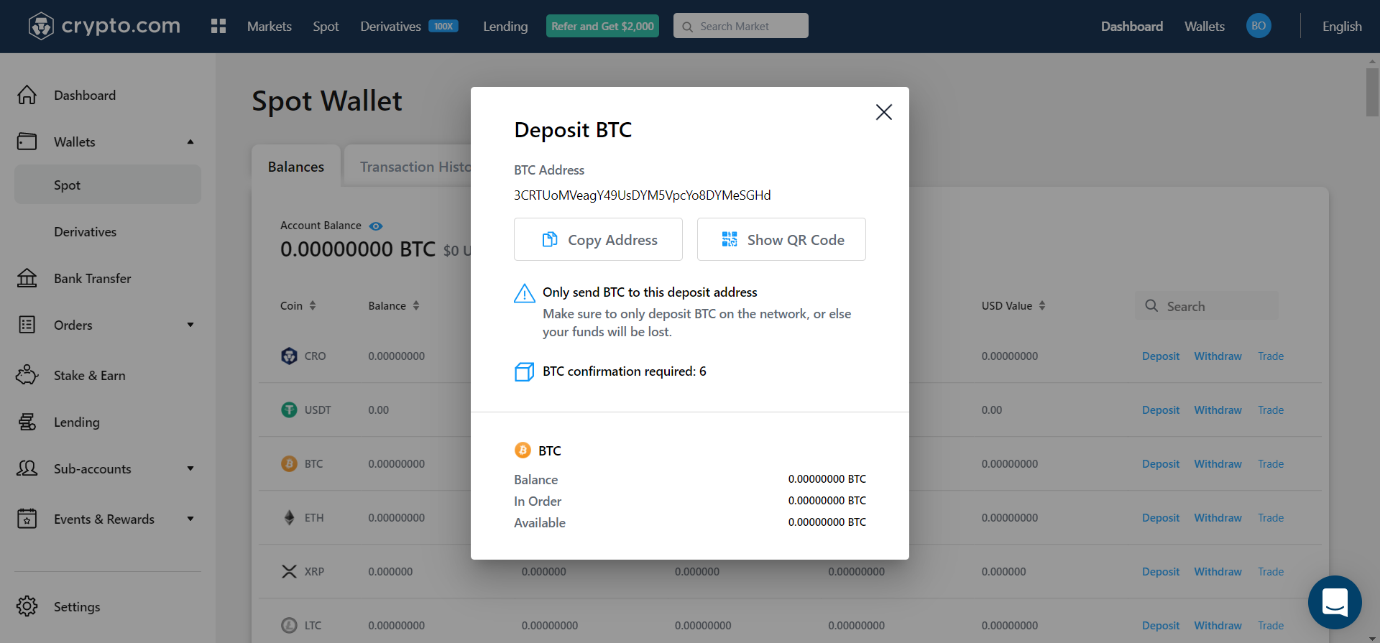The image size is (1380, 643).
Task: Click the Search Market input field
Action: [741, 26]
